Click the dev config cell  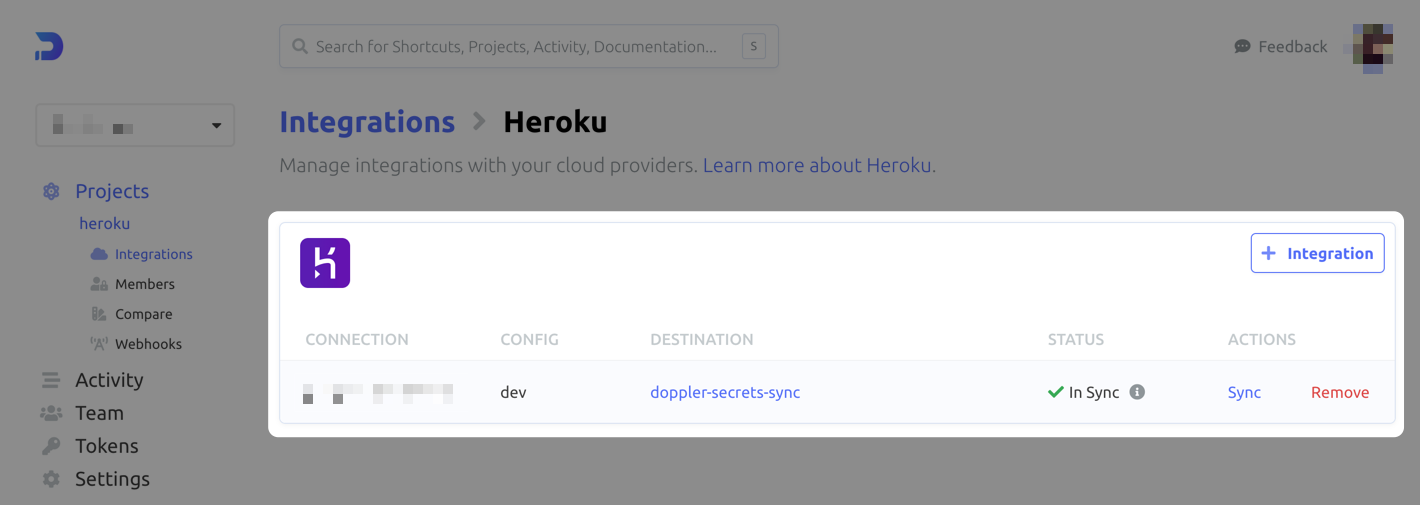[x=513, y=392]
